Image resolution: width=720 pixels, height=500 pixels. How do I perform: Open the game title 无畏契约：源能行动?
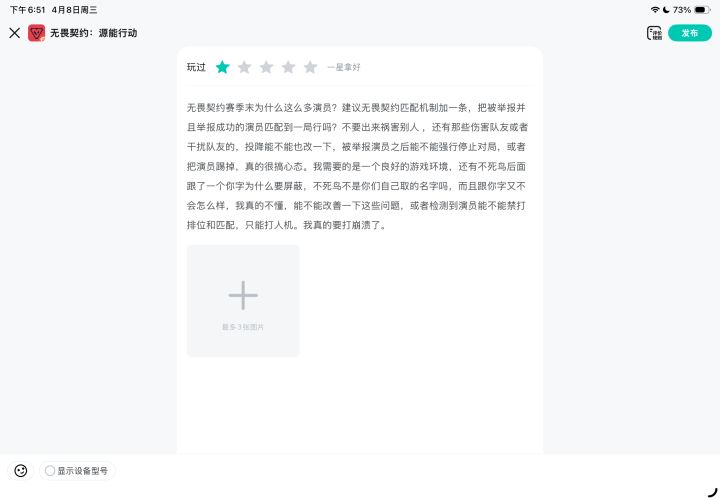(x=94, y=33)
